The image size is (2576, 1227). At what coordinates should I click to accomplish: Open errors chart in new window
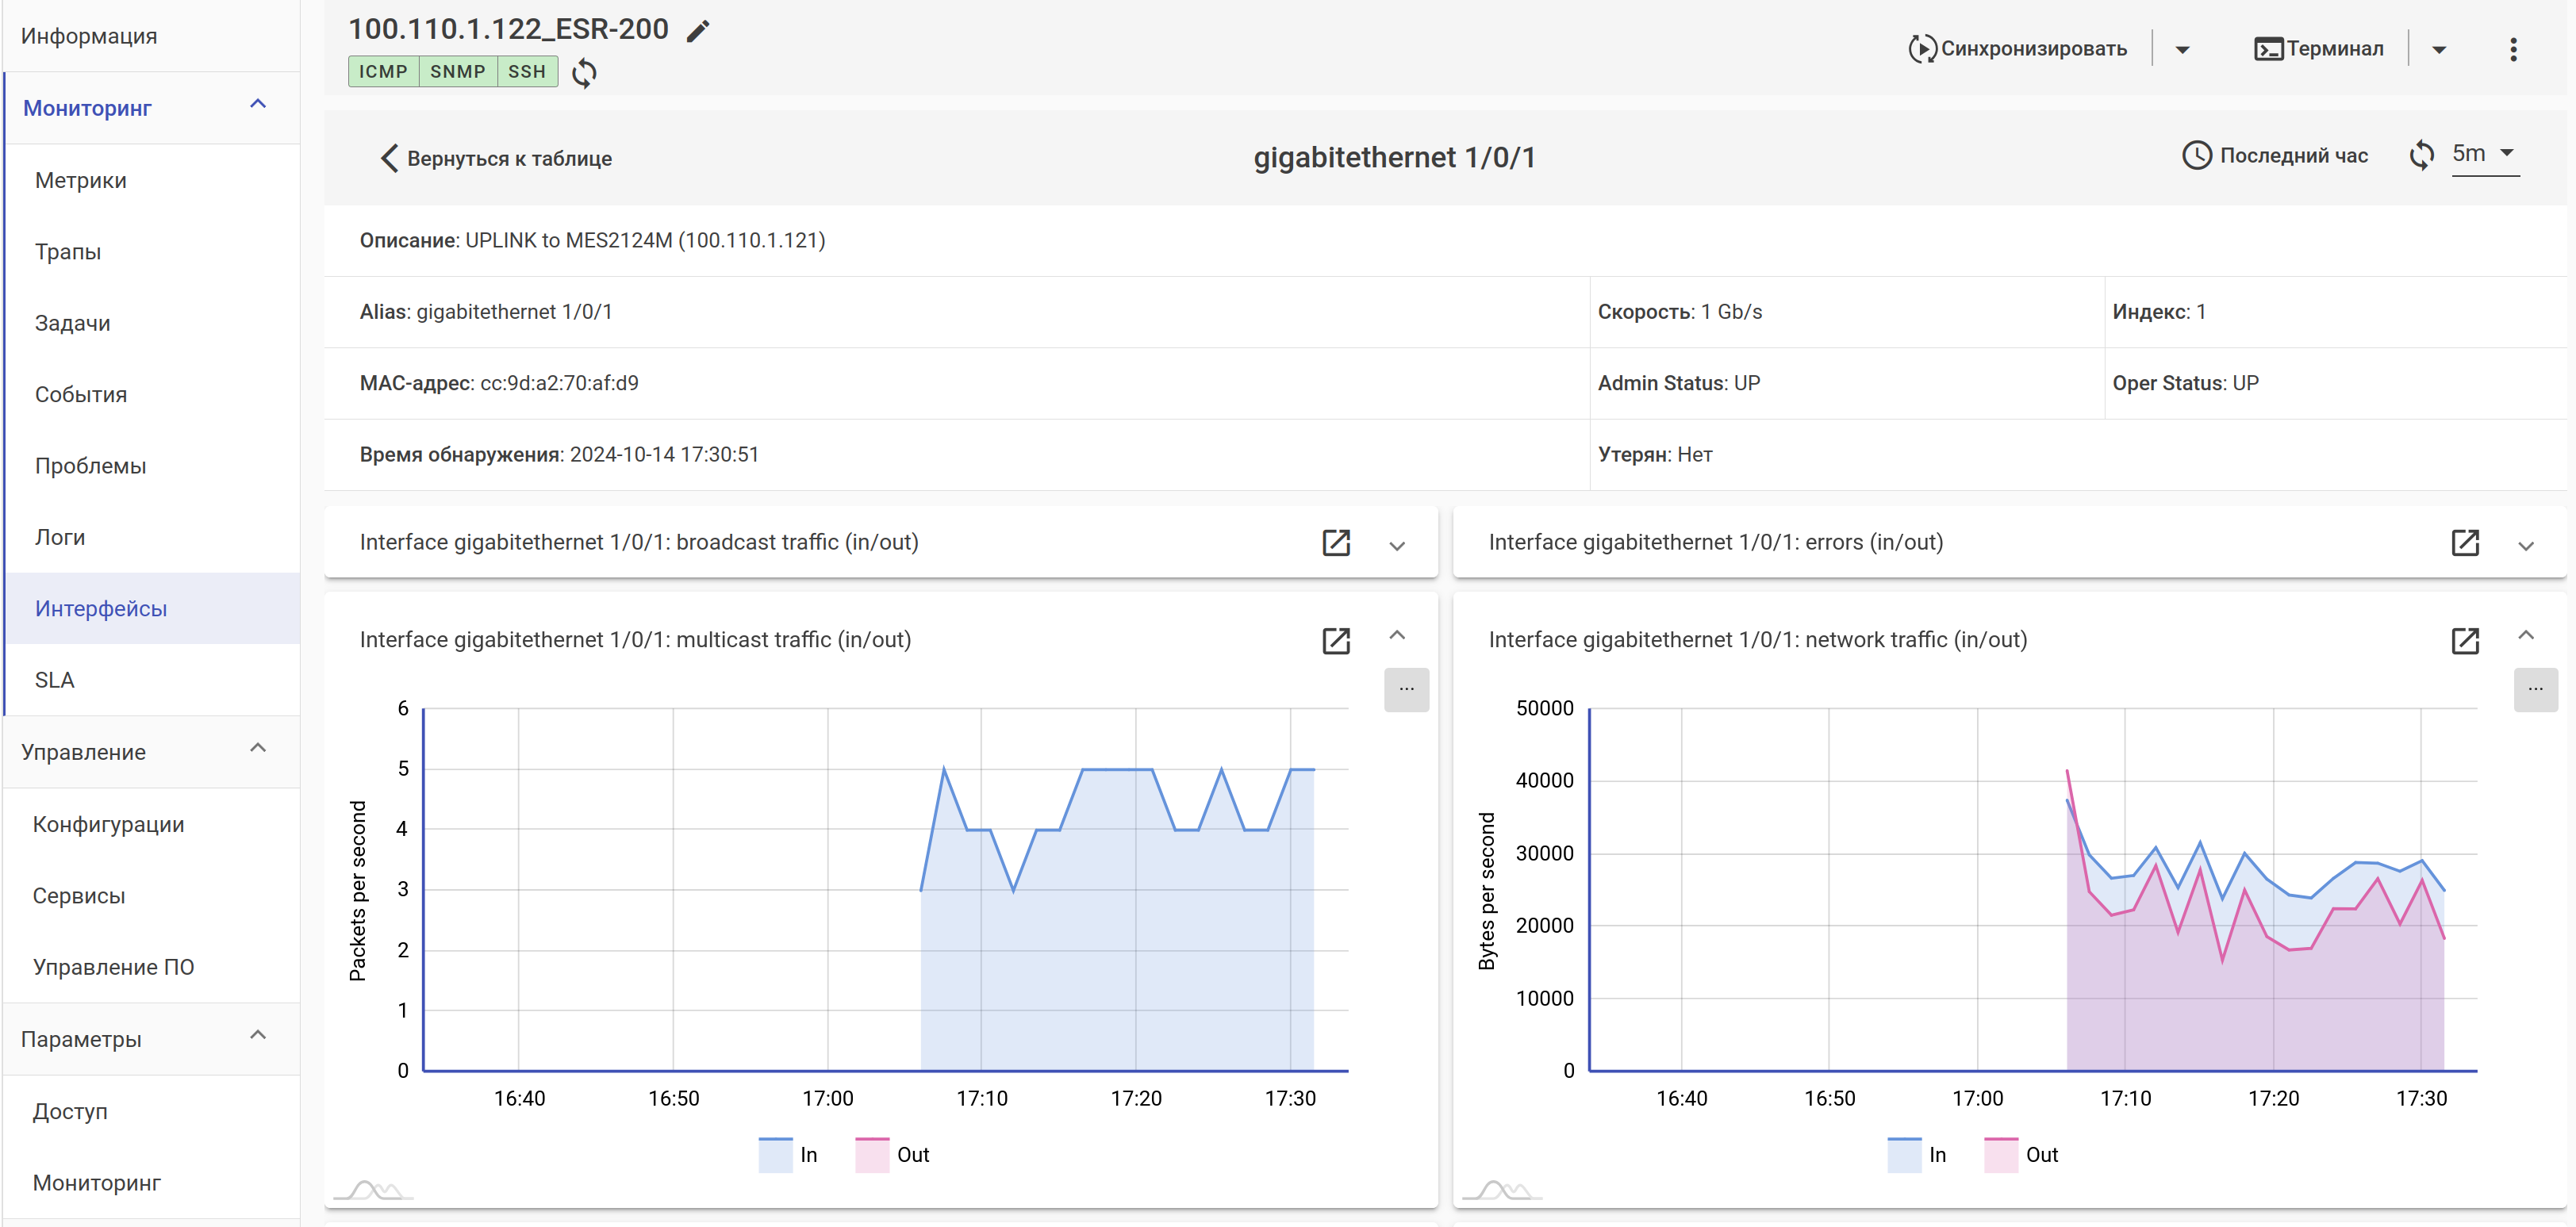(2464, 543)
